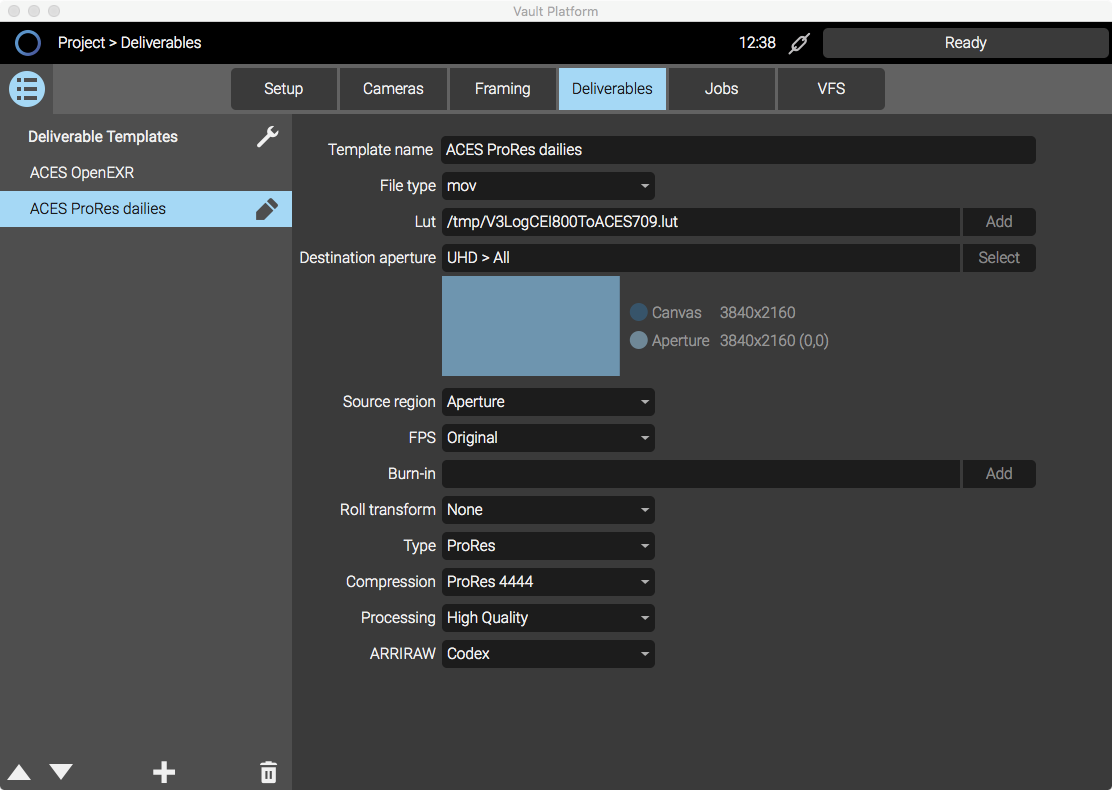
Task: Switch to the Cameras tab
Action: (x=393, y=89)
